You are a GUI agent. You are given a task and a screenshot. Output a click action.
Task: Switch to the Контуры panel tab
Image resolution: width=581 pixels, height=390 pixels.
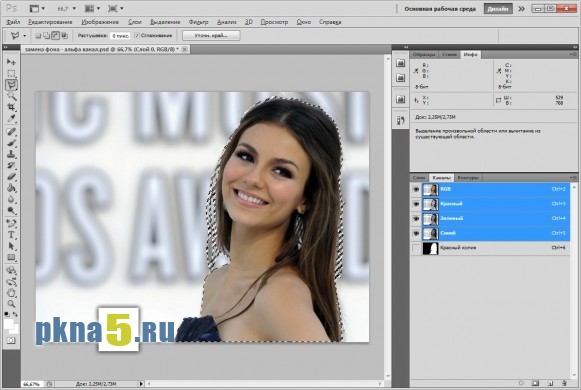468,178
